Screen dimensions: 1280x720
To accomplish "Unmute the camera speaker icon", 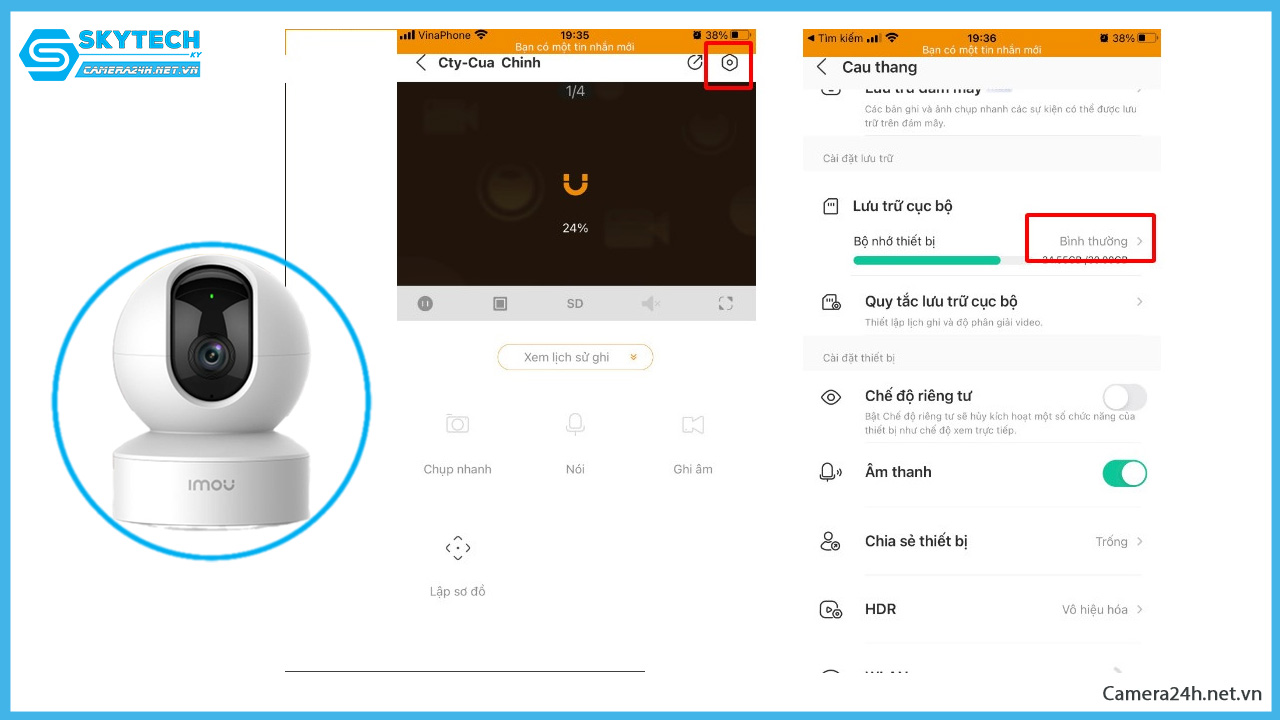I will 651,304.
